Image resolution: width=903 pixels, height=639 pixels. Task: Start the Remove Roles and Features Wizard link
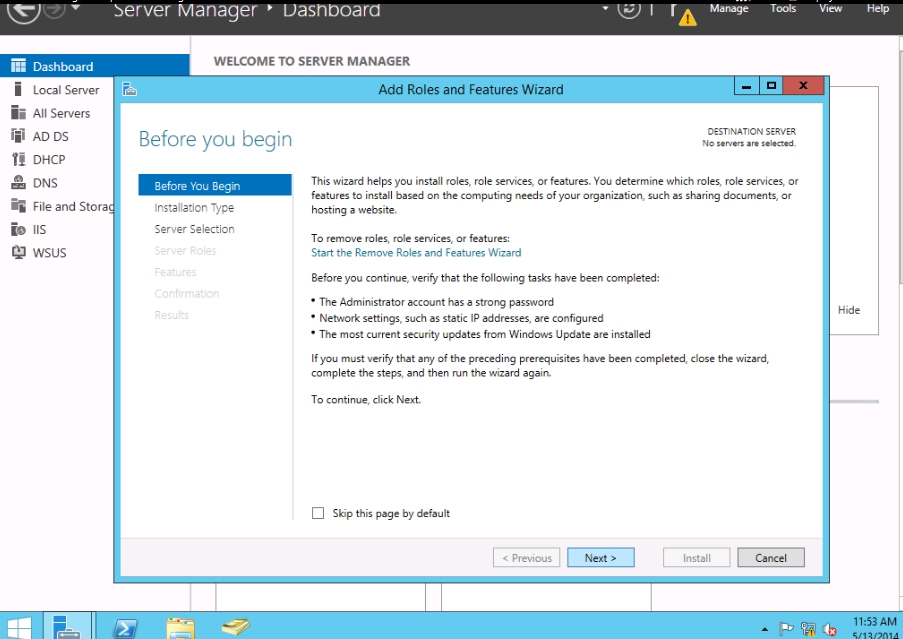point(416,252)
